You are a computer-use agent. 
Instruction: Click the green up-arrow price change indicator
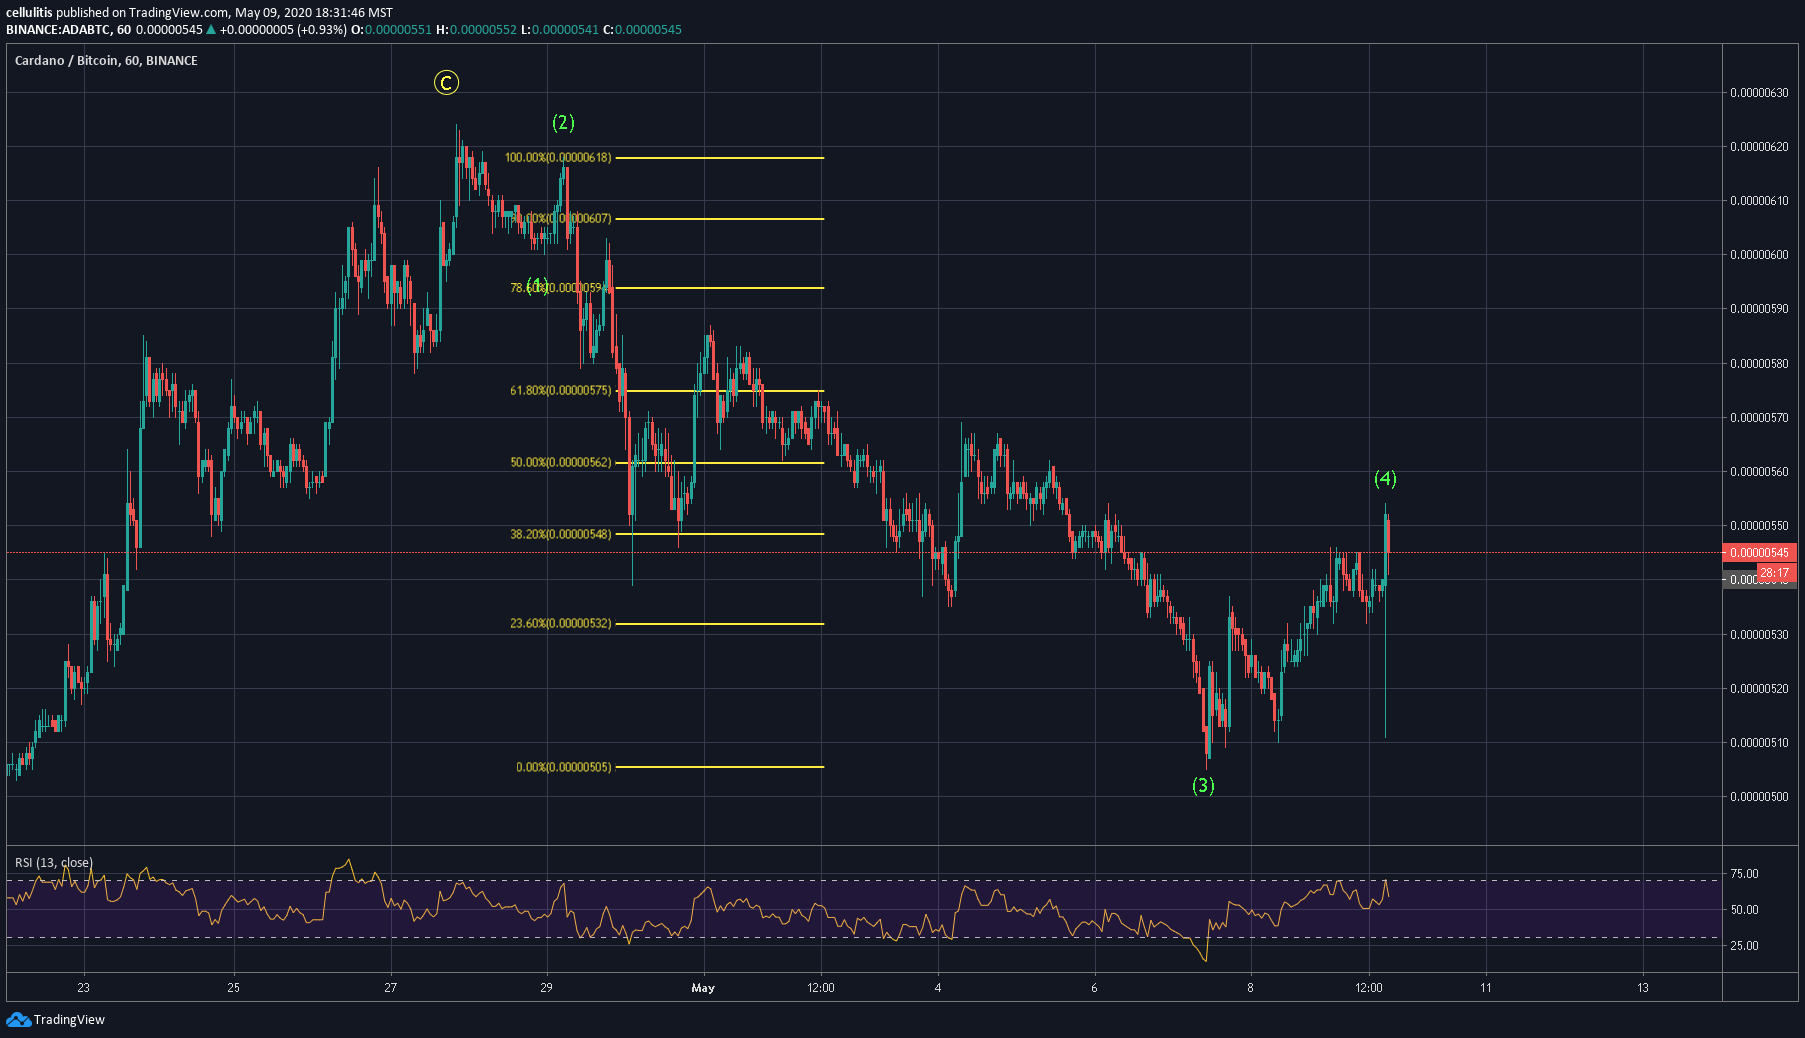click(211, 30)
